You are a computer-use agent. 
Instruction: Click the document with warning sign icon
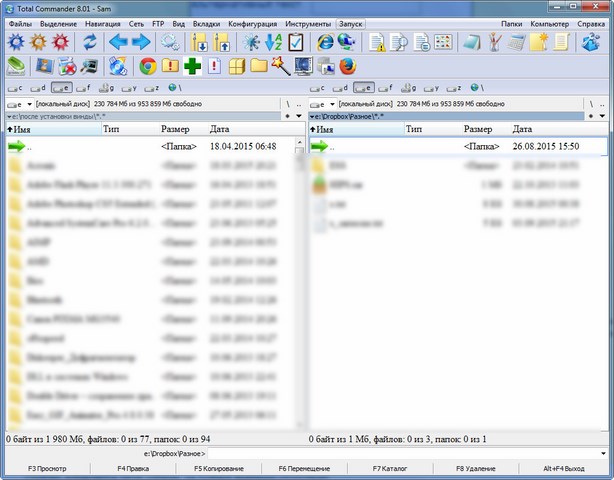[x=377, y=42]
